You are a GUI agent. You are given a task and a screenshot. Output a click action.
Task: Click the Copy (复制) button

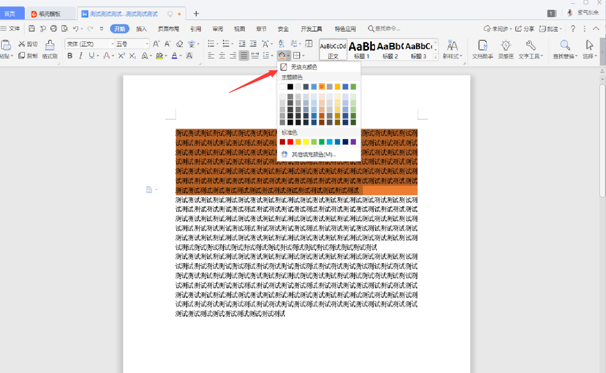[28, 56]
